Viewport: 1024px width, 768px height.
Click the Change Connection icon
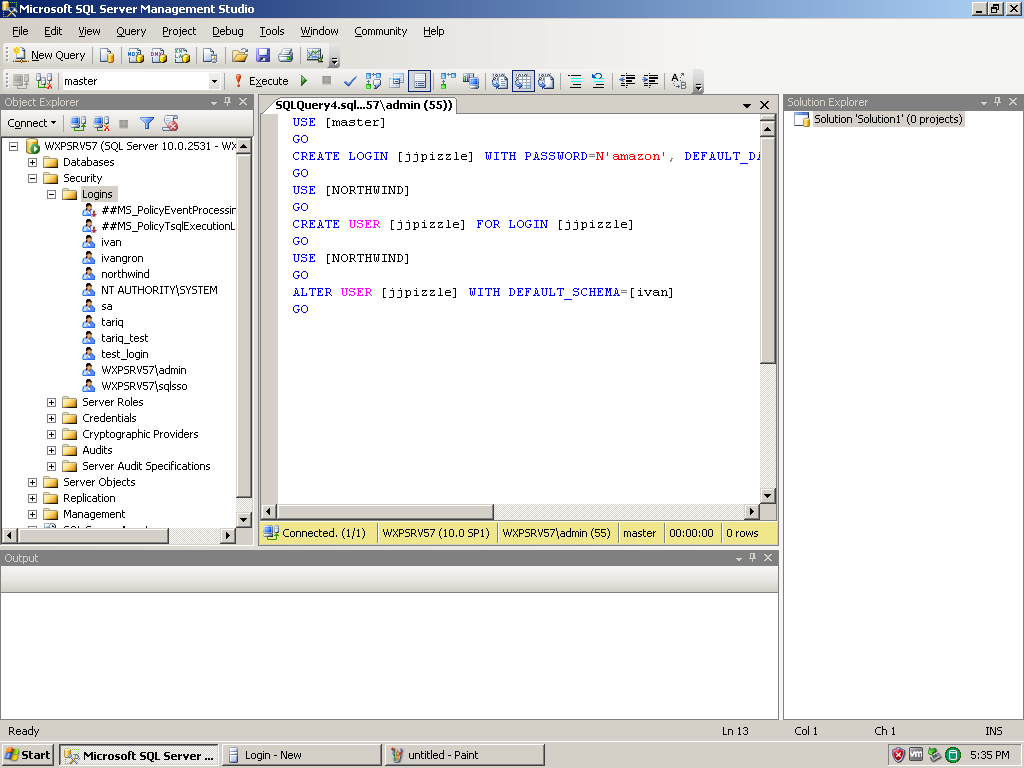(x=44, y=81)
